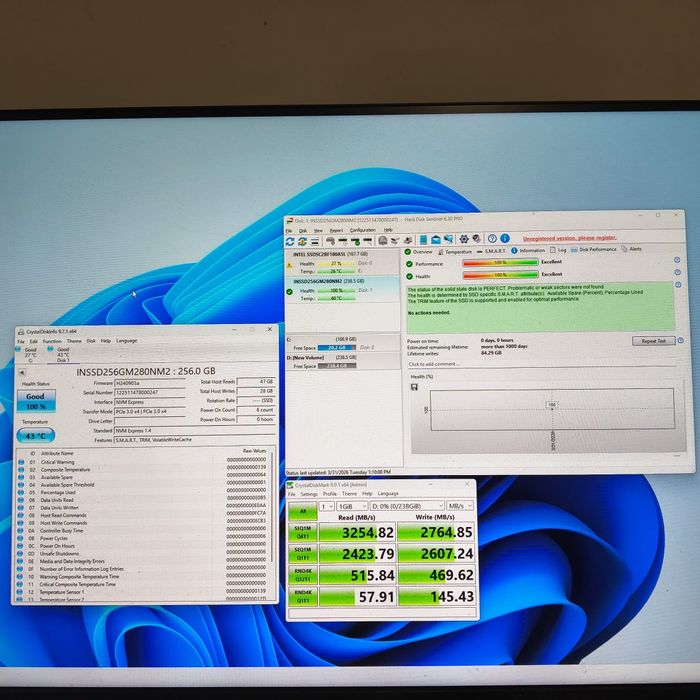Open the MB/s unit dropdown
This screenshot has height=700, width=700.
460,506
